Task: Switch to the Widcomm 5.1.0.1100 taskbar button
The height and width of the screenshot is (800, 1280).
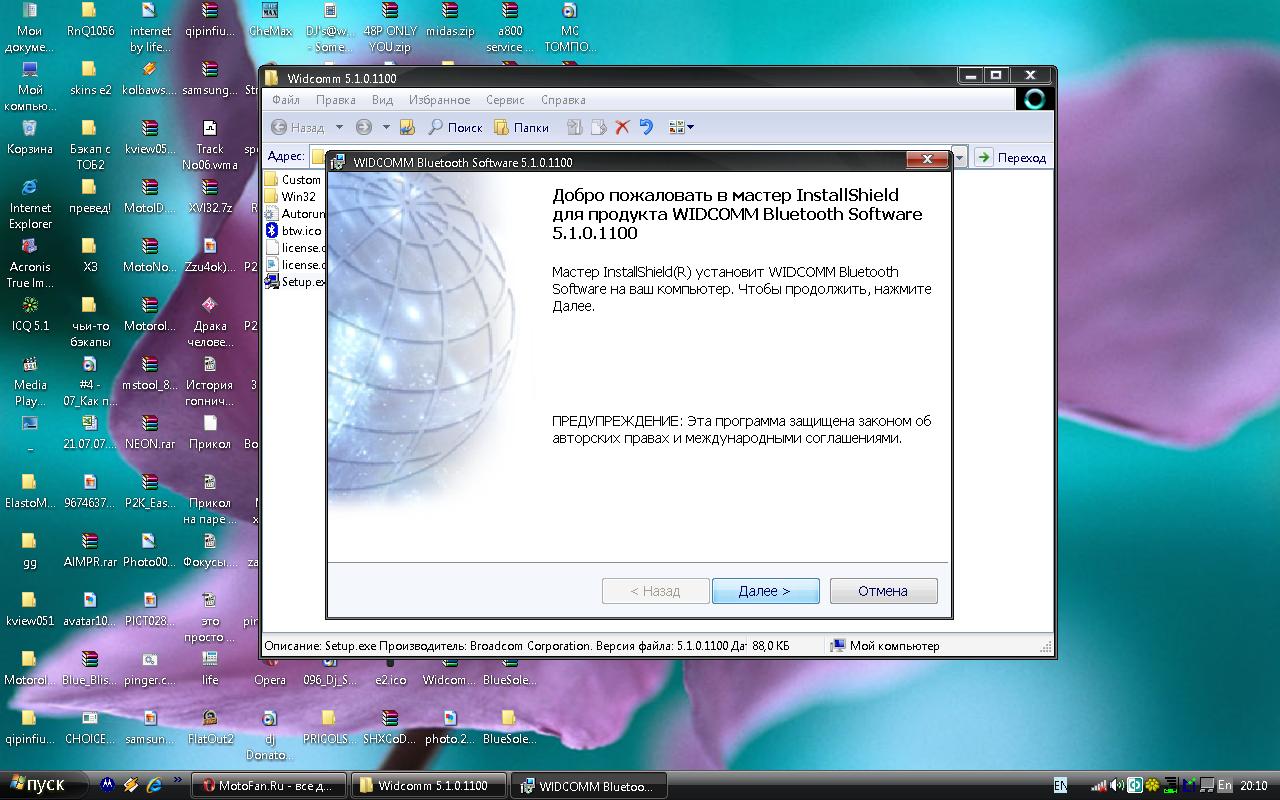Action: coord(429,786)
